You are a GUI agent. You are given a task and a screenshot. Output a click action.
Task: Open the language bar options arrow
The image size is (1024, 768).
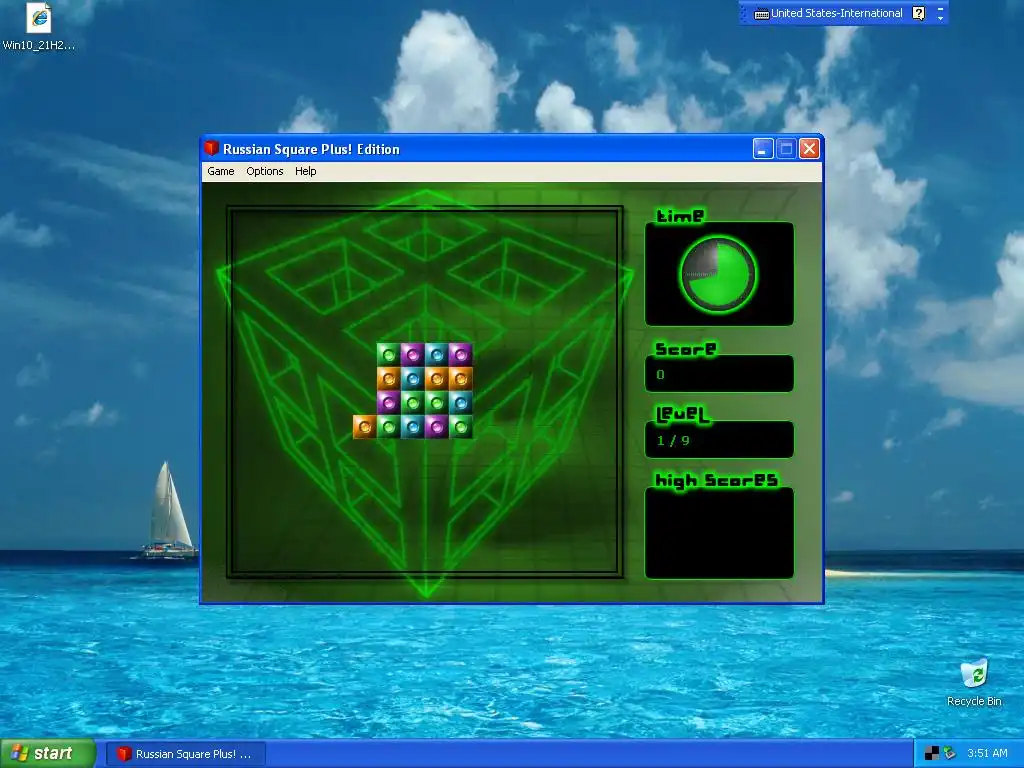940,18
